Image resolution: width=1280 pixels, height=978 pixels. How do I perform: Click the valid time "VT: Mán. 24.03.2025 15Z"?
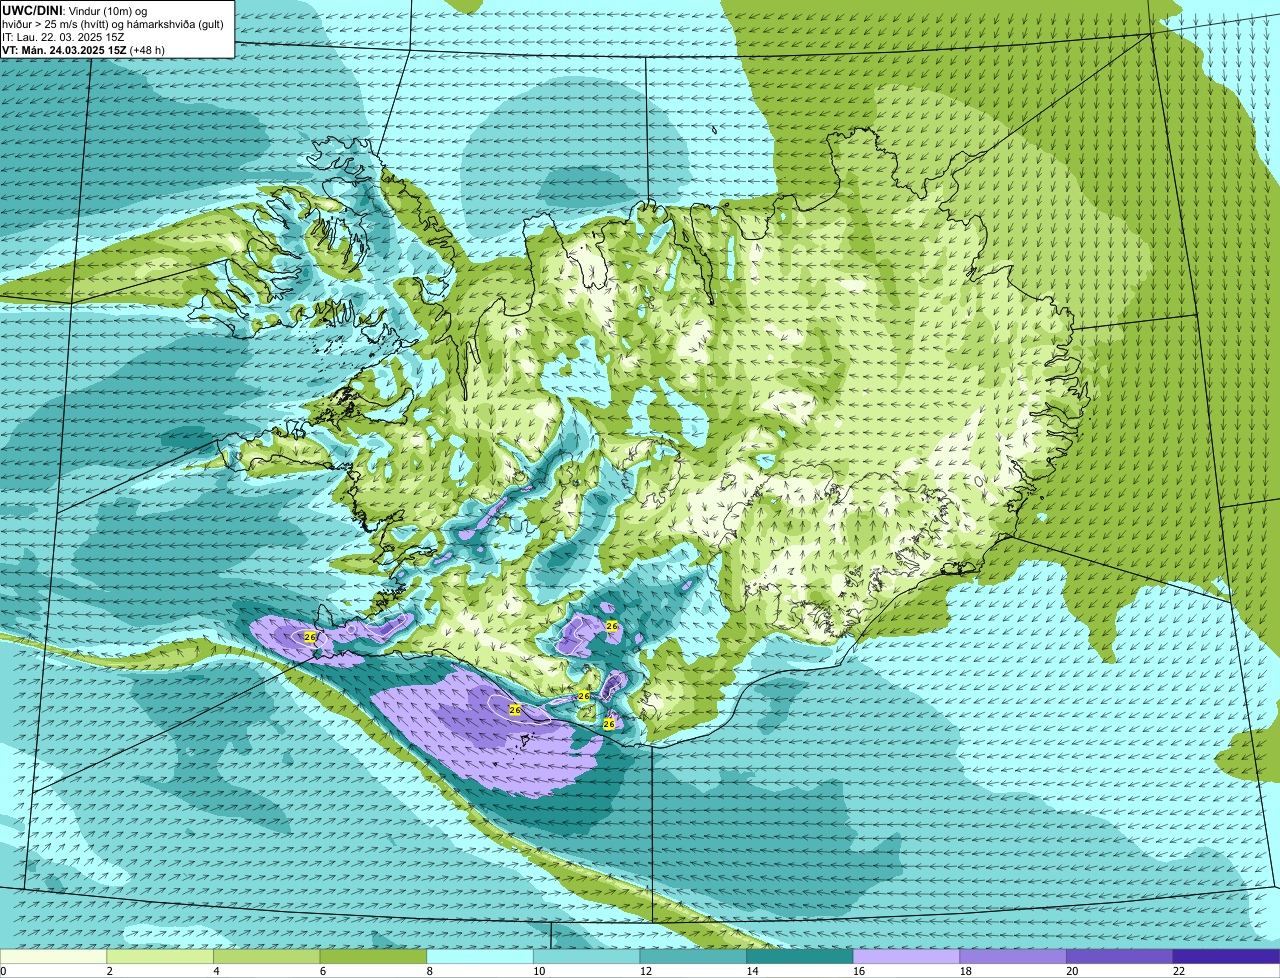[x=64, y=50]
